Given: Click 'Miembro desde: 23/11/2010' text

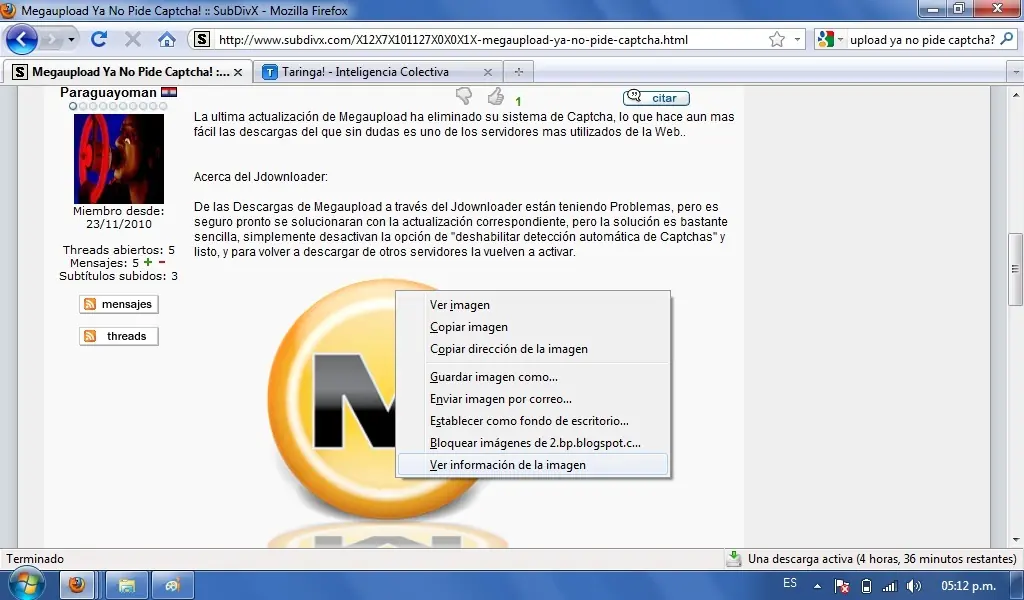Looking at the screenshot, I should point(119,217).
